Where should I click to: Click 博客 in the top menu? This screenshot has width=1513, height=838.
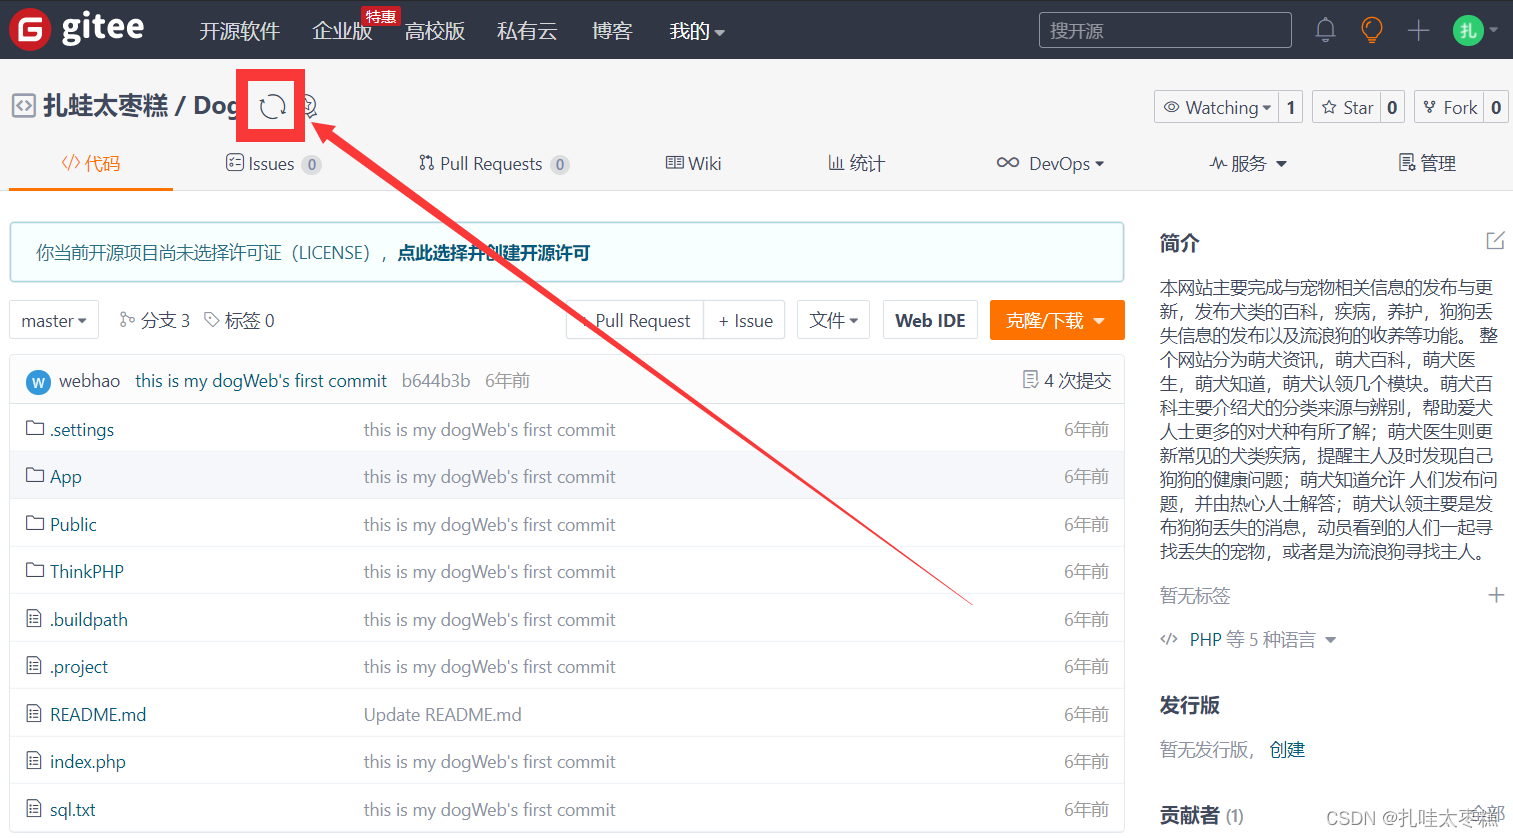tap(612, 31)
